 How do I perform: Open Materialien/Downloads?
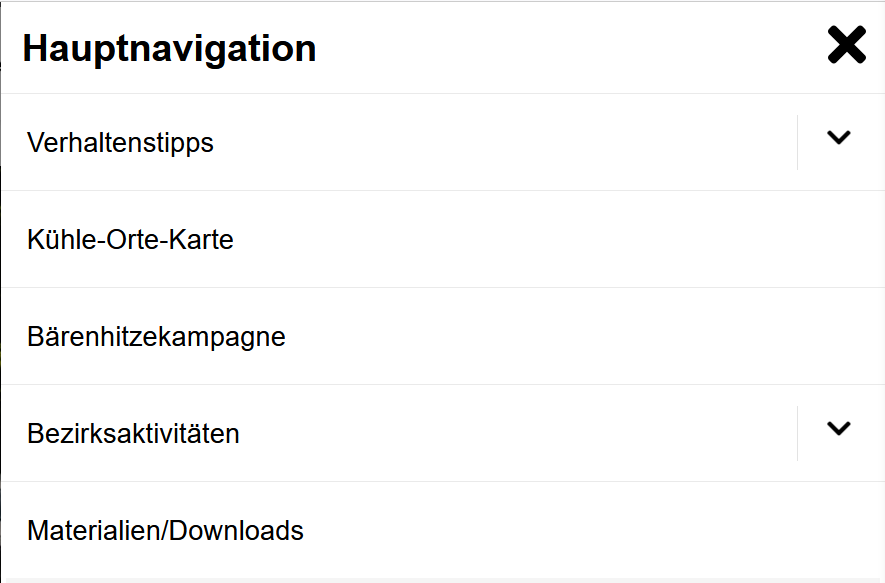pyautogui.click(x=165, y=530)
